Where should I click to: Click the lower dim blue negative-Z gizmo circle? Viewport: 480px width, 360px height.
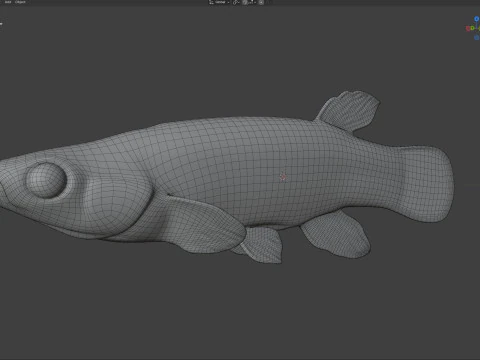point(477,38)
